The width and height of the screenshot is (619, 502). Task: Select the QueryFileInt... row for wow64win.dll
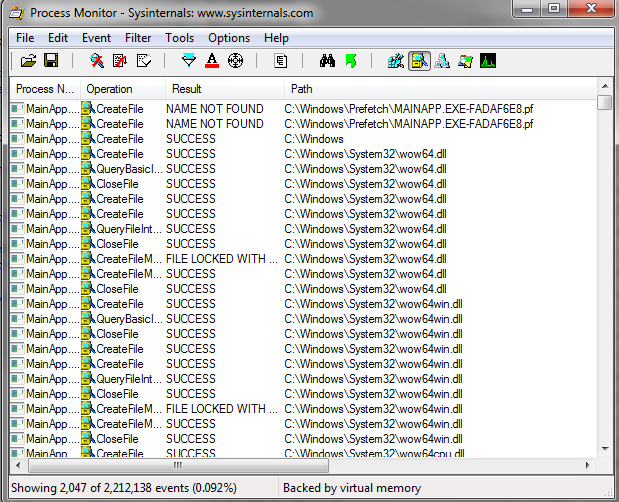pyautogui.click(x=303, y=379)
